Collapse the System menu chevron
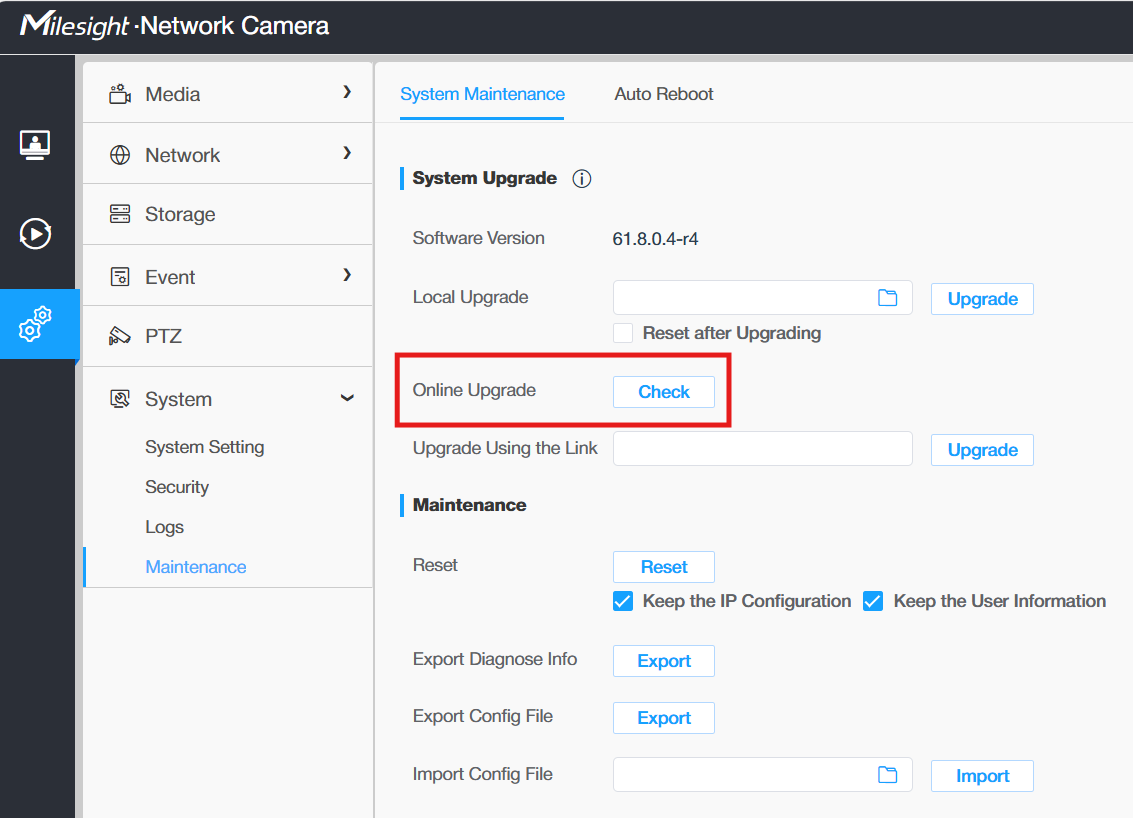Image resolution: width=1133 pixels, height=818 pixels. tap(347, 398)
